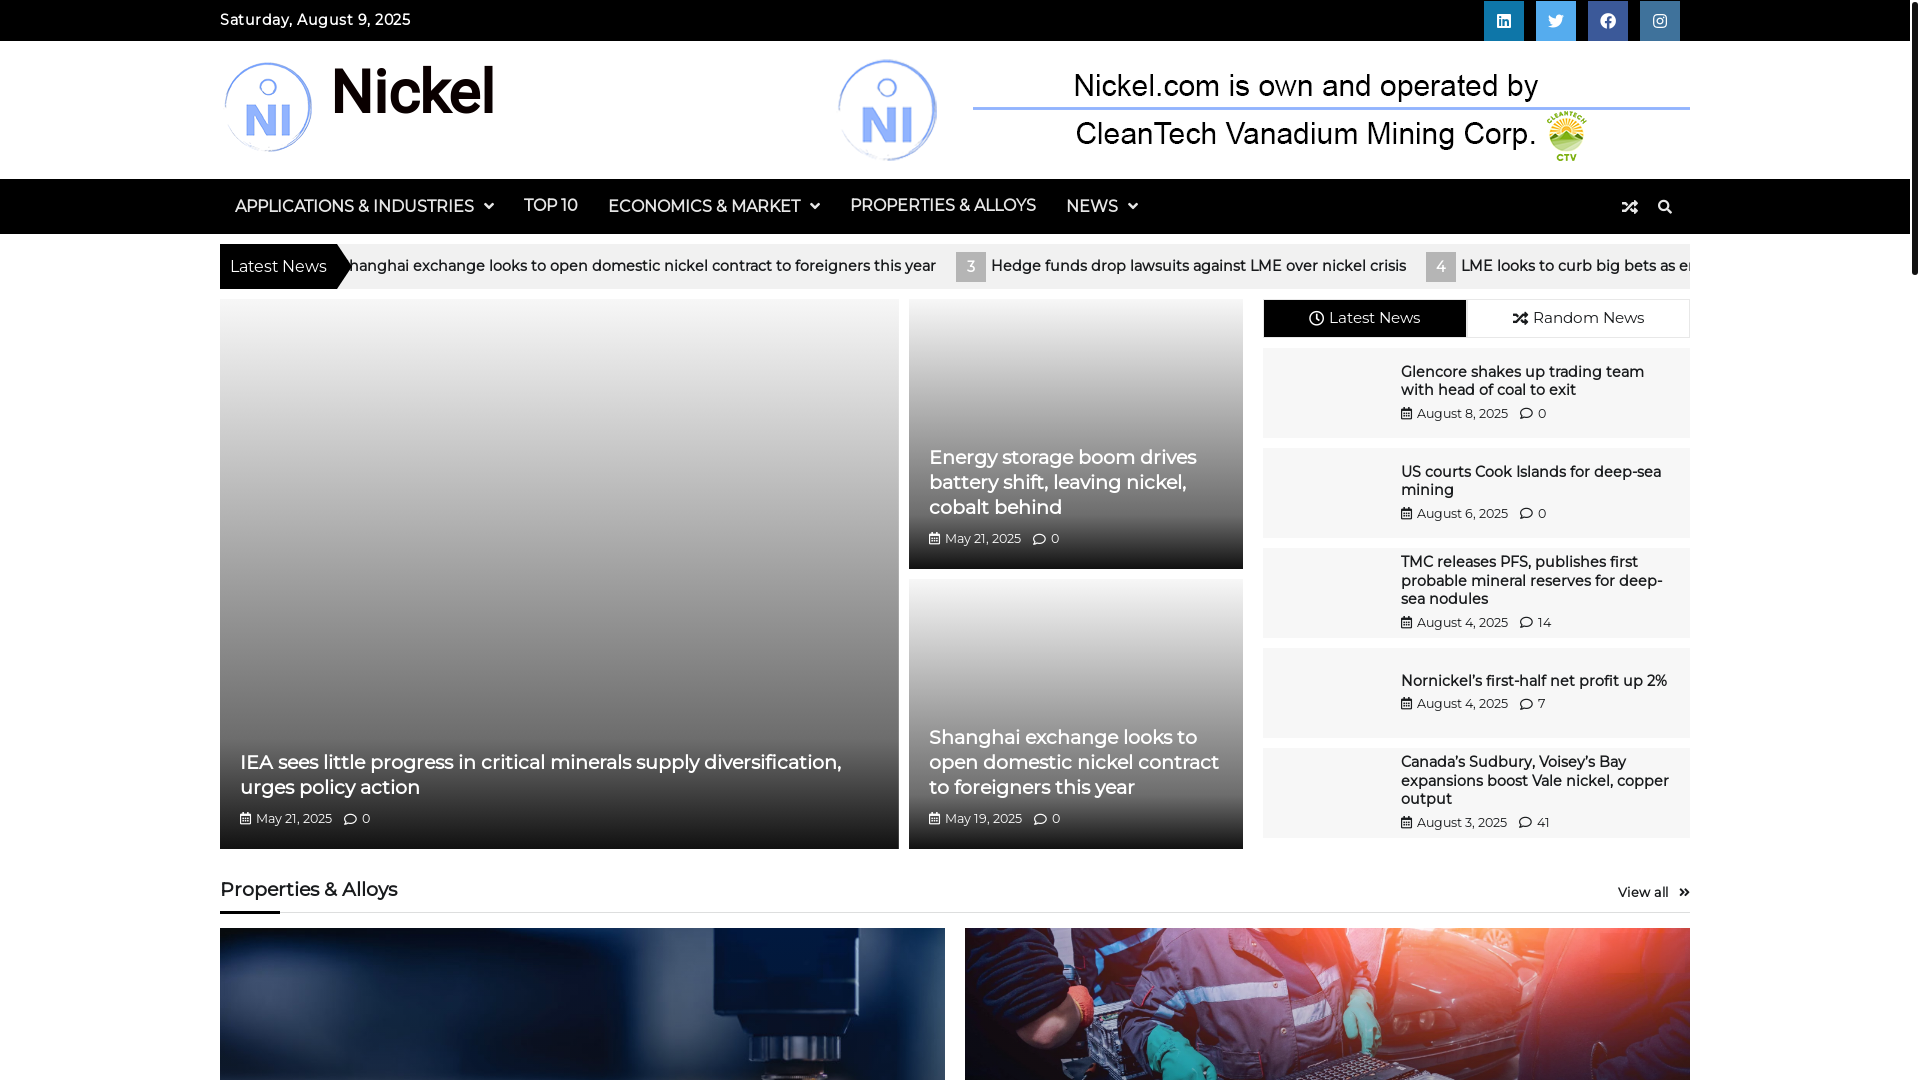Click comment icon on US courts Cook Islands article

(x=1526, y=513)
